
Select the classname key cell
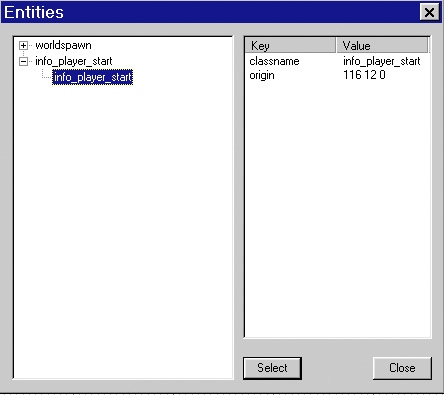pyautogui.click(x=274, y=61)
